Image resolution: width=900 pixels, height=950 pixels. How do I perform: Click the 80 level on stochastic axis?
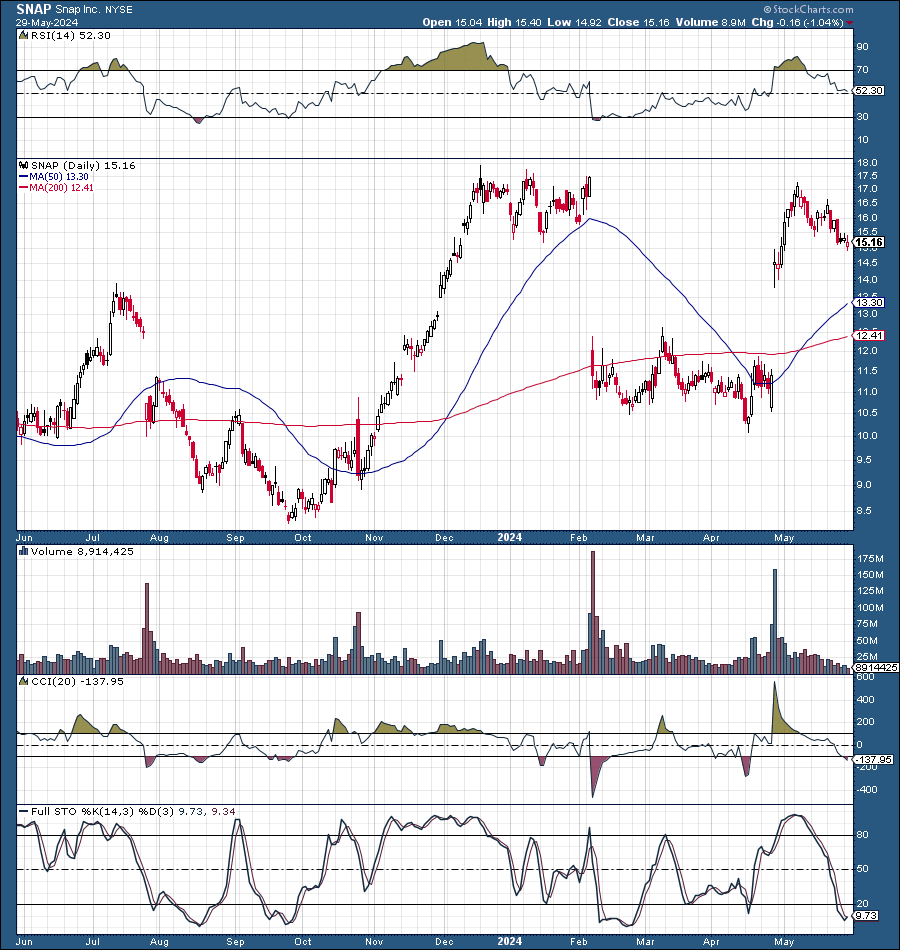click(x=862, y=835)
